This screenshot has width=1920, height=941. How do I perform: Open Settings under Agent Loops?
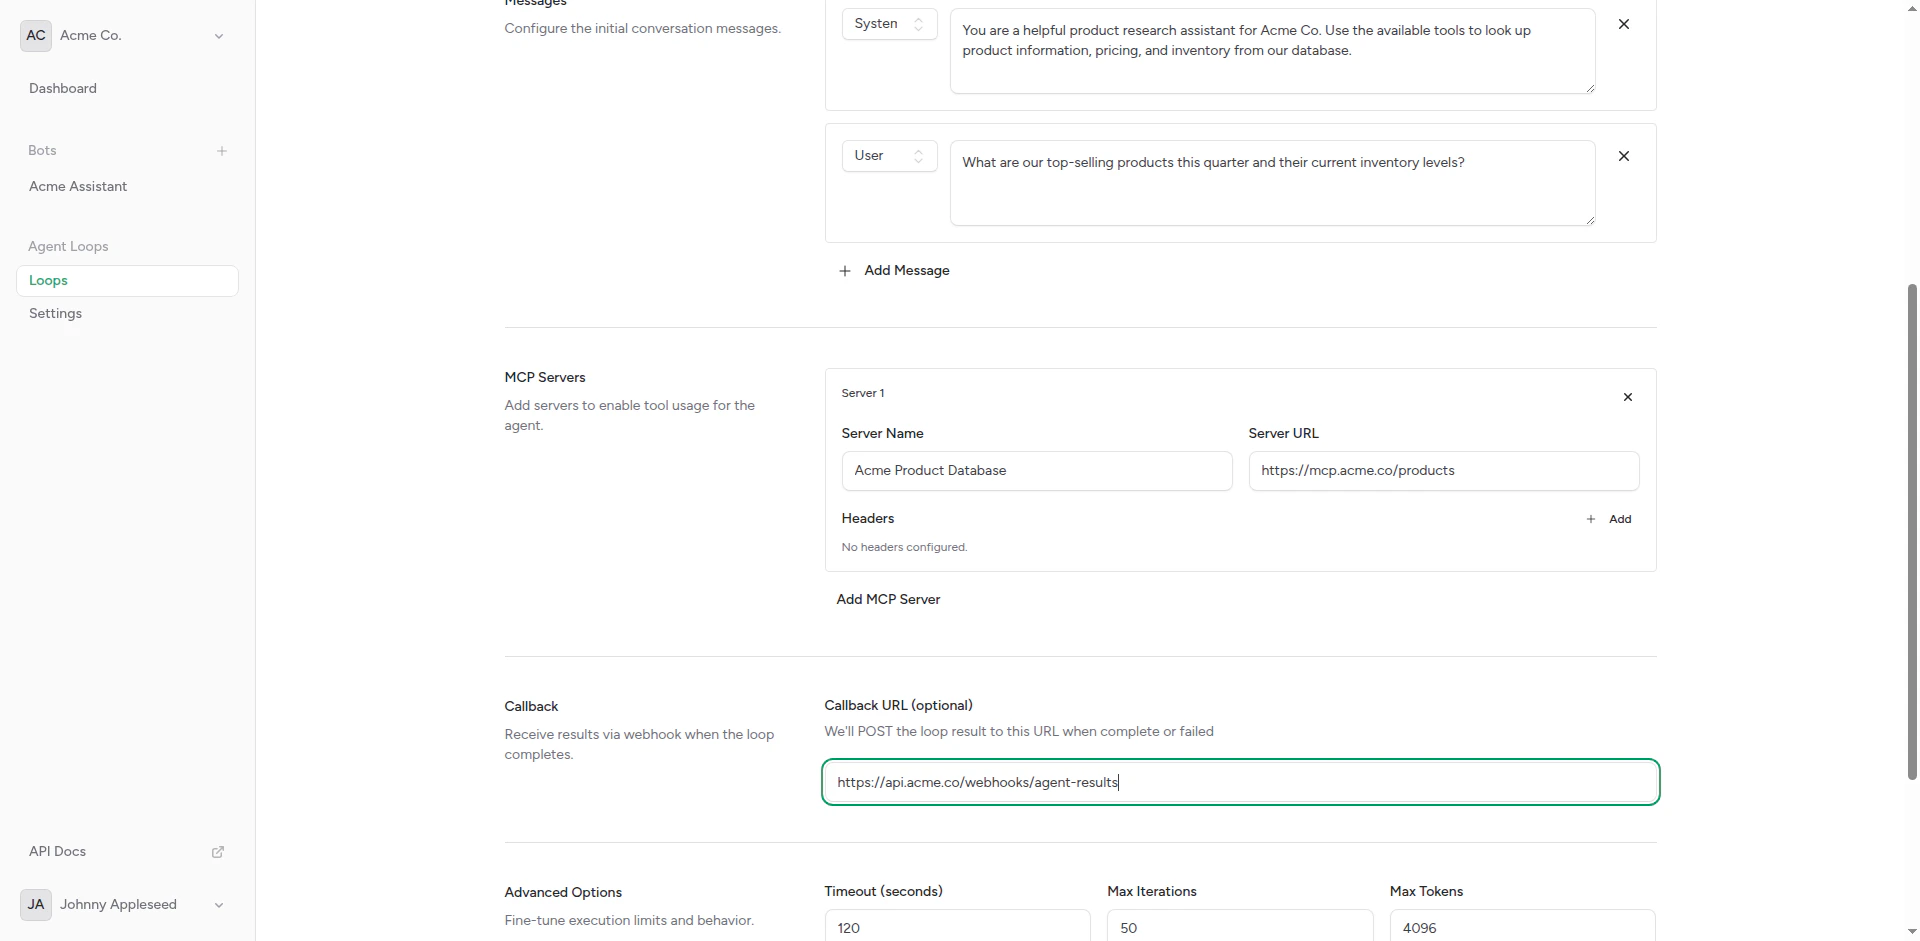click(x=55, y=313)
